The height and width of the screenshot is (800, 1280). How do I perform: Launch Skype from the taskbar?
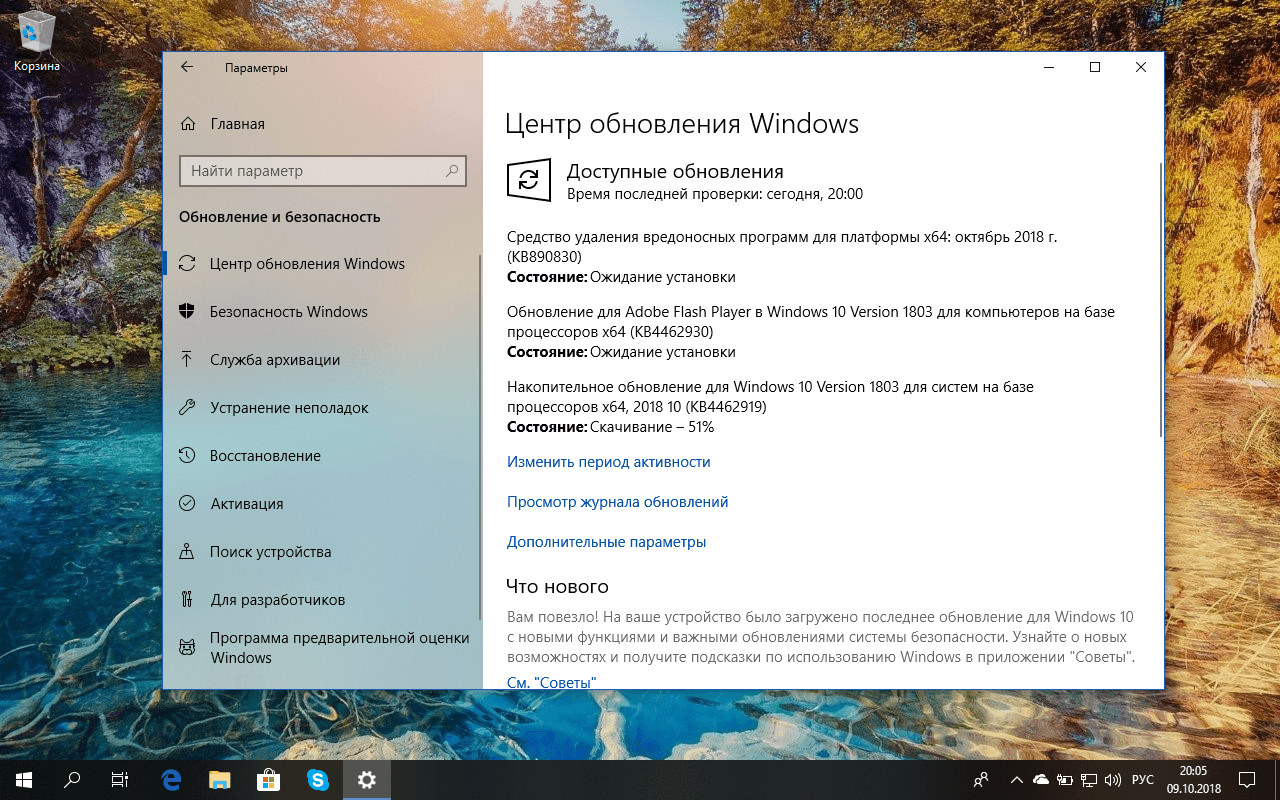(x=318, y=780)
